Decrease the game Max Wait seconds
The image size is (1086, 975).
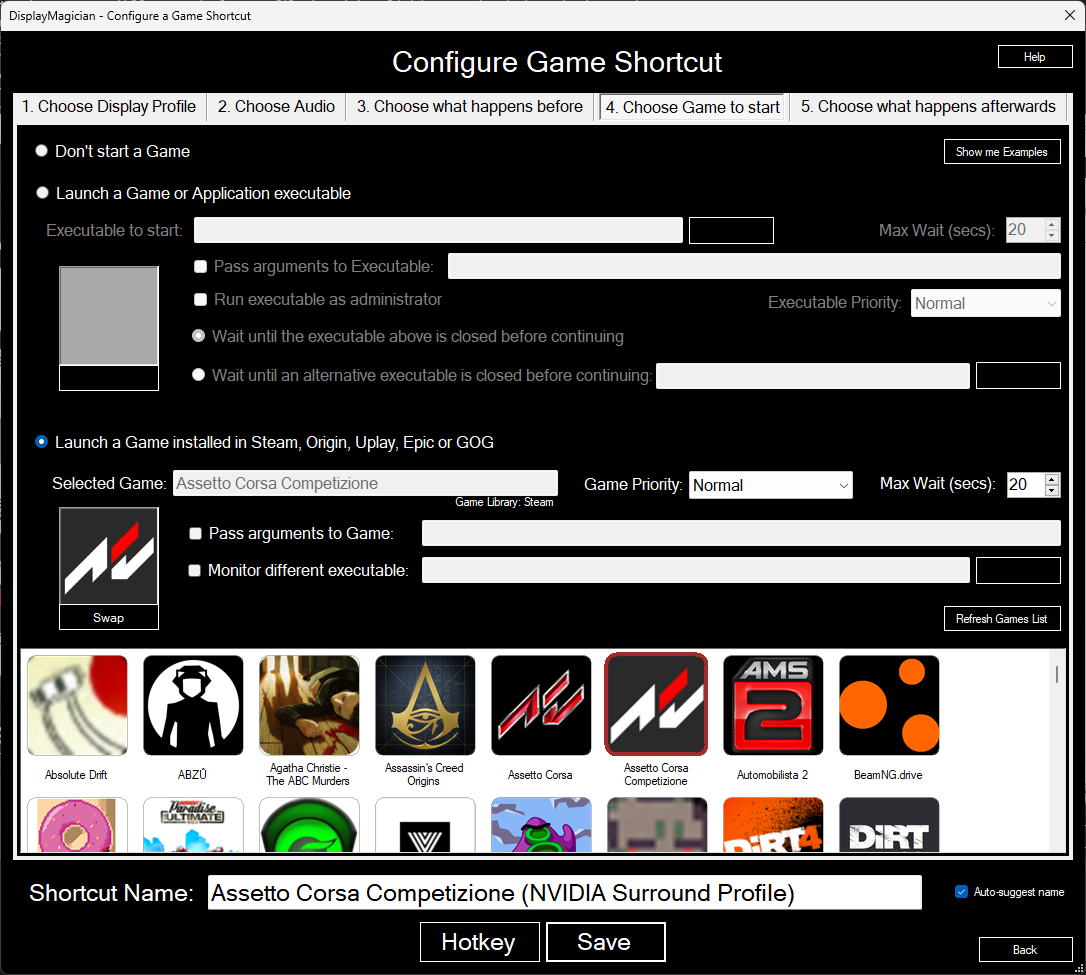point(1051,490)
